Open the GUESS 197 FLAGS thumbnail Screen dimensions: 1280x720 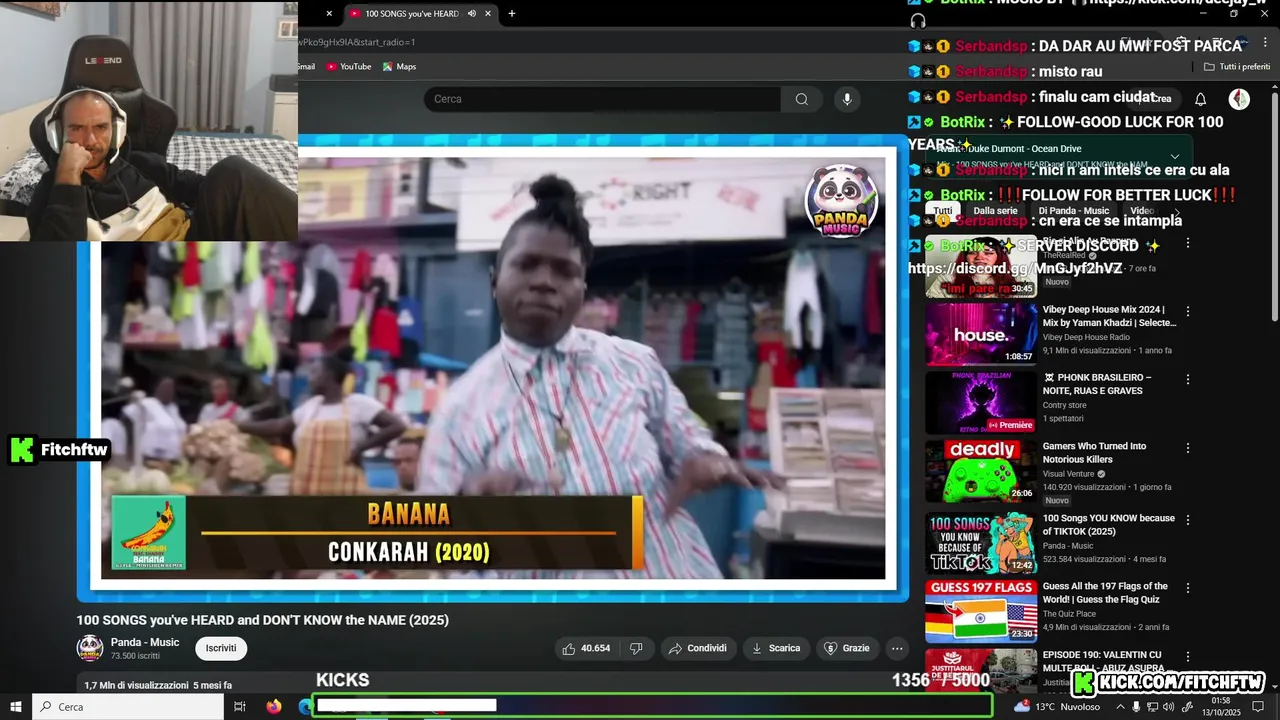pos(981,610)
